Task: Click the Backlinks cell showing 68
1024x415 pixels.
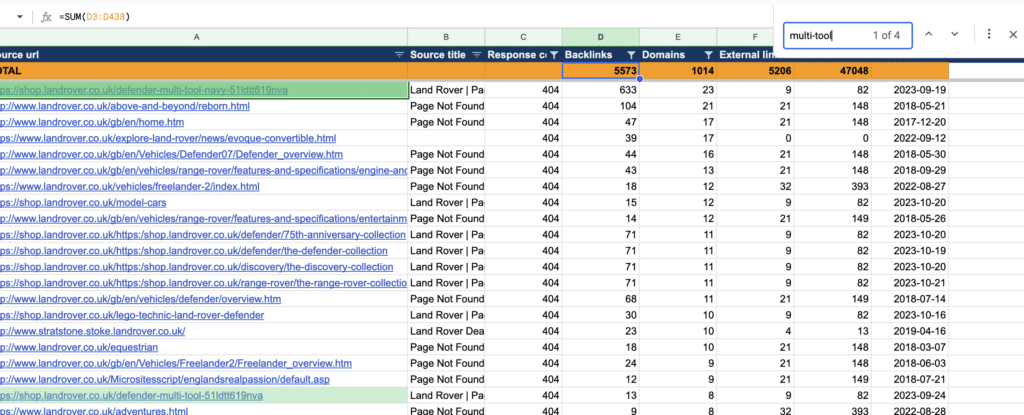Action: coord(600,299)
